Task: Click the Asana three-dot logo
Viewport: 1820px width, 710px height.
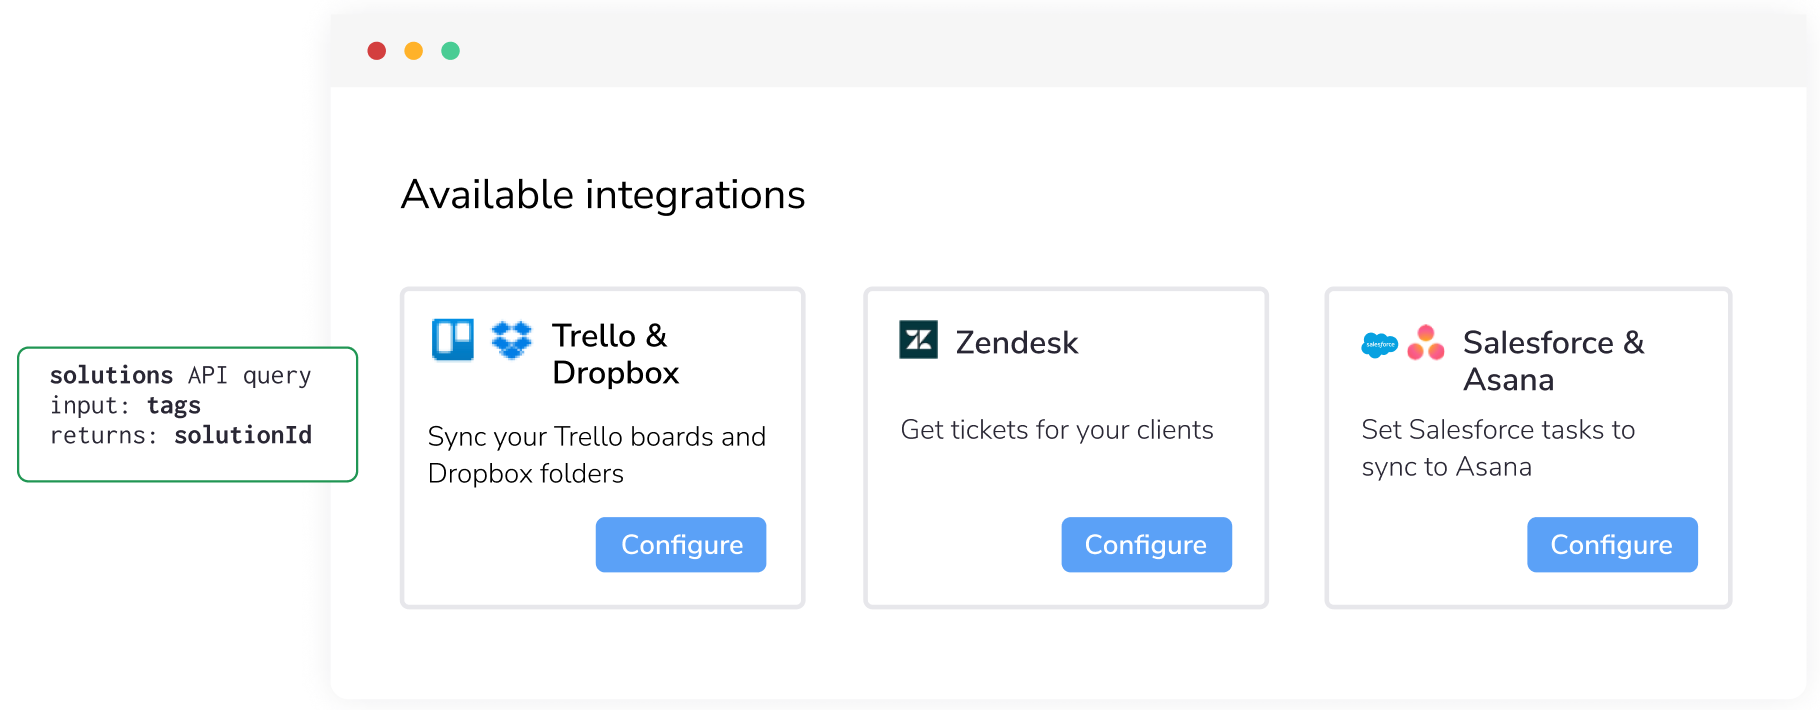Action: coord(1426,343)
